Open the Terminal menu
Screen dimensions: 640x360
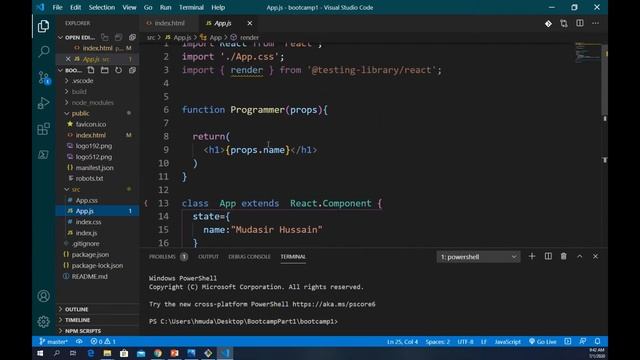click(191, 7)
